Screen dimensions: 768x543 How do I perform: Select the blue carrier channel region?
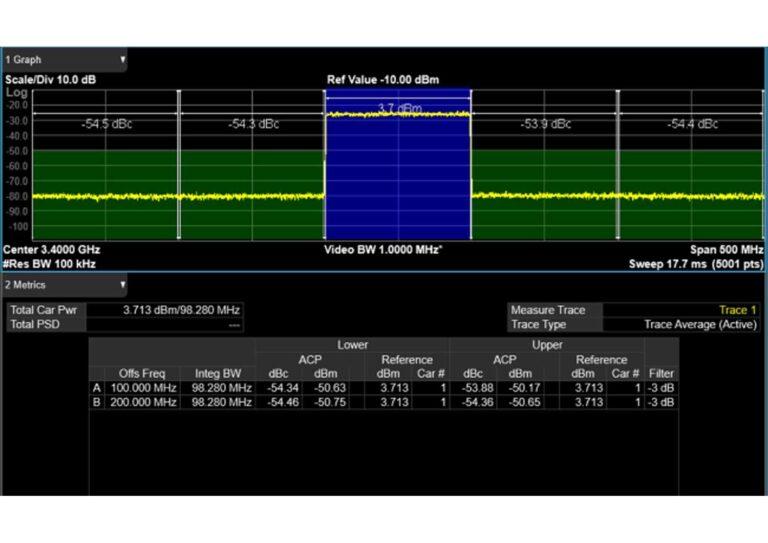pos(398,164)
